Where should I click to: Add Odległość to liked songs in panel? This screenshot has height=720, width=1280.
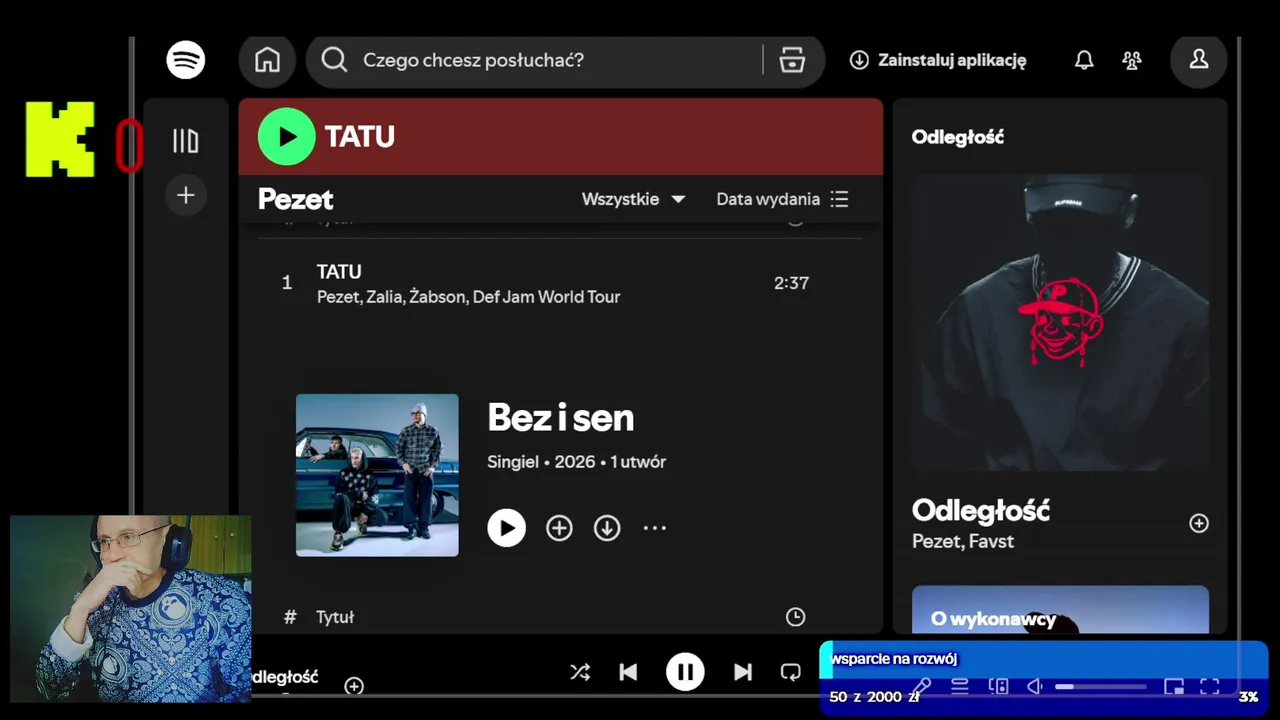tap(1199, 523)
